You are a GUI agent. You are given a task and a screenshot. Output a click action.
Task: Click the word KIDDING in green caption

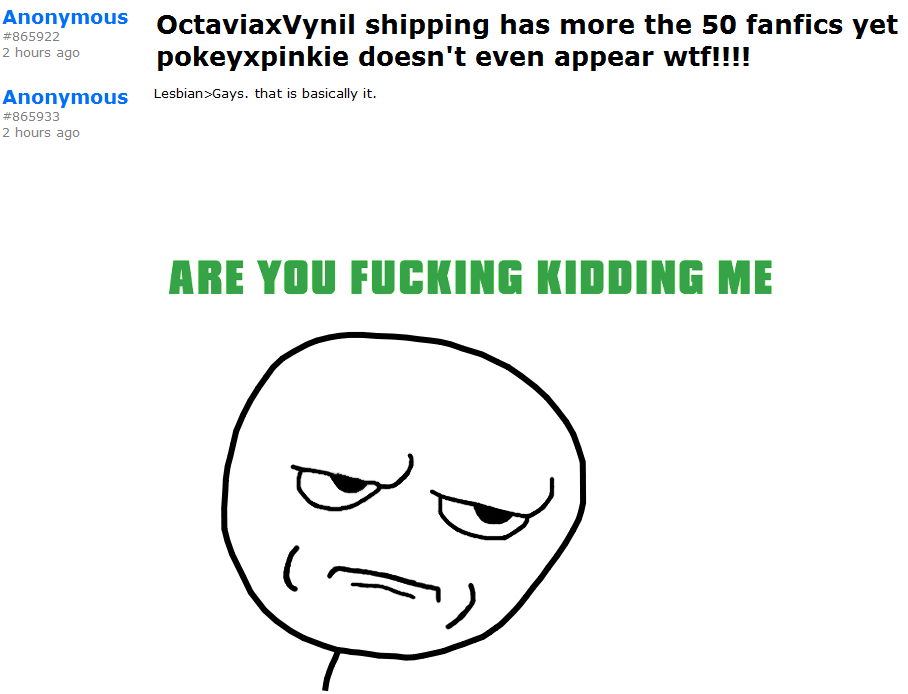(x=621, y=277)
